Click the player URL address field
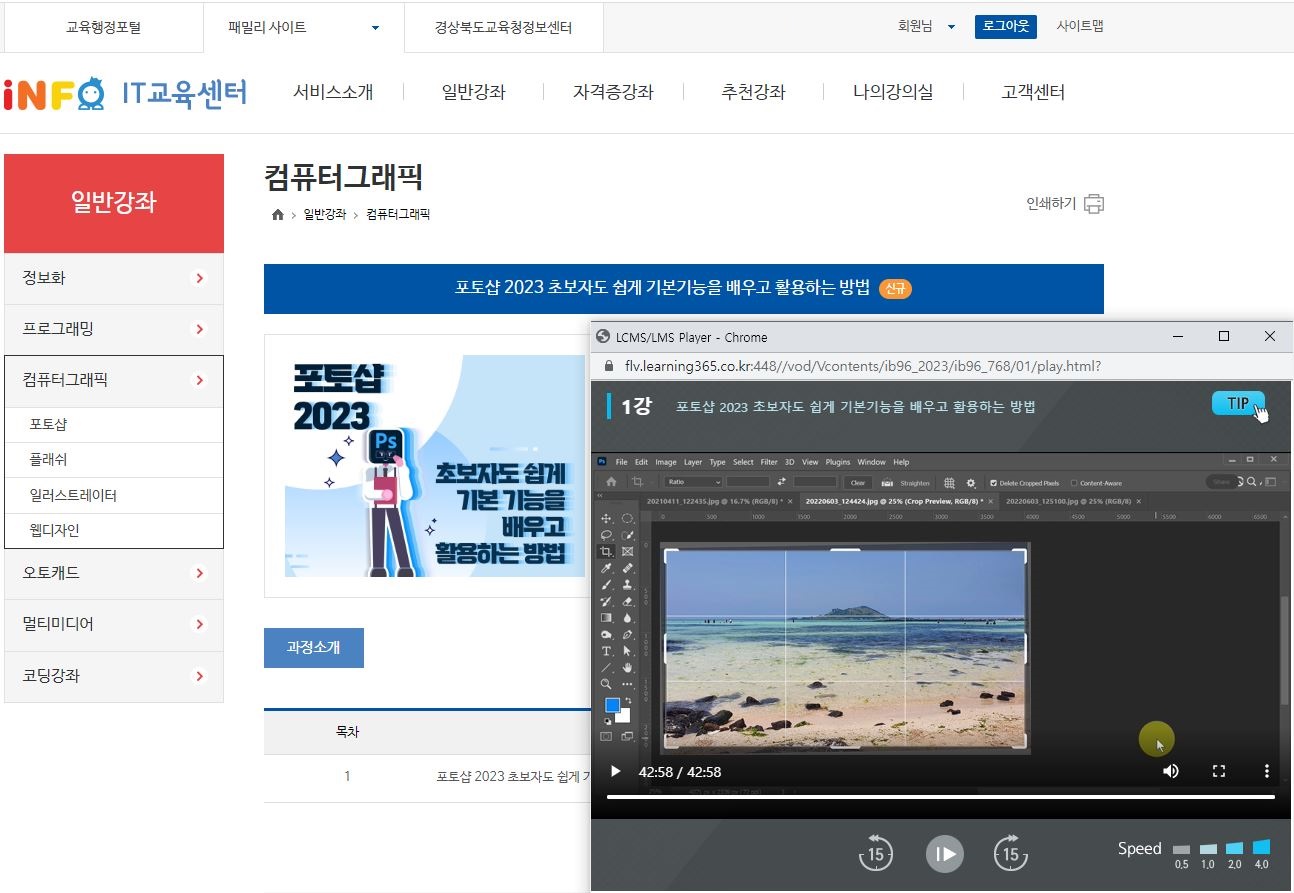1294x893 pixels. [x=862, y=366]
